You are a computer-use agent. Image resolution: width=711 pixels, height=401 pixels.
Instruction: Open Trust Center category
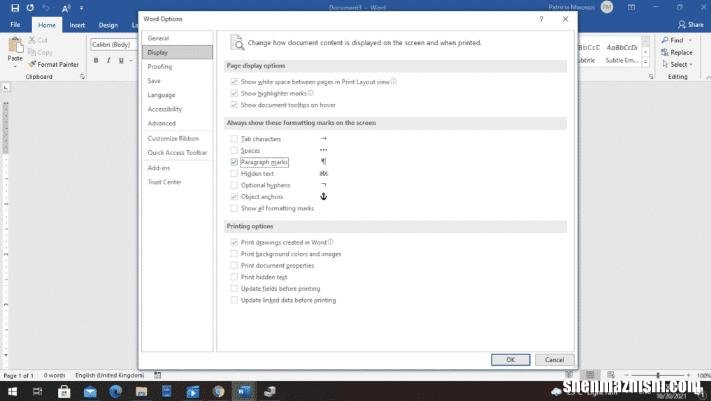click(x=177, y=182)
